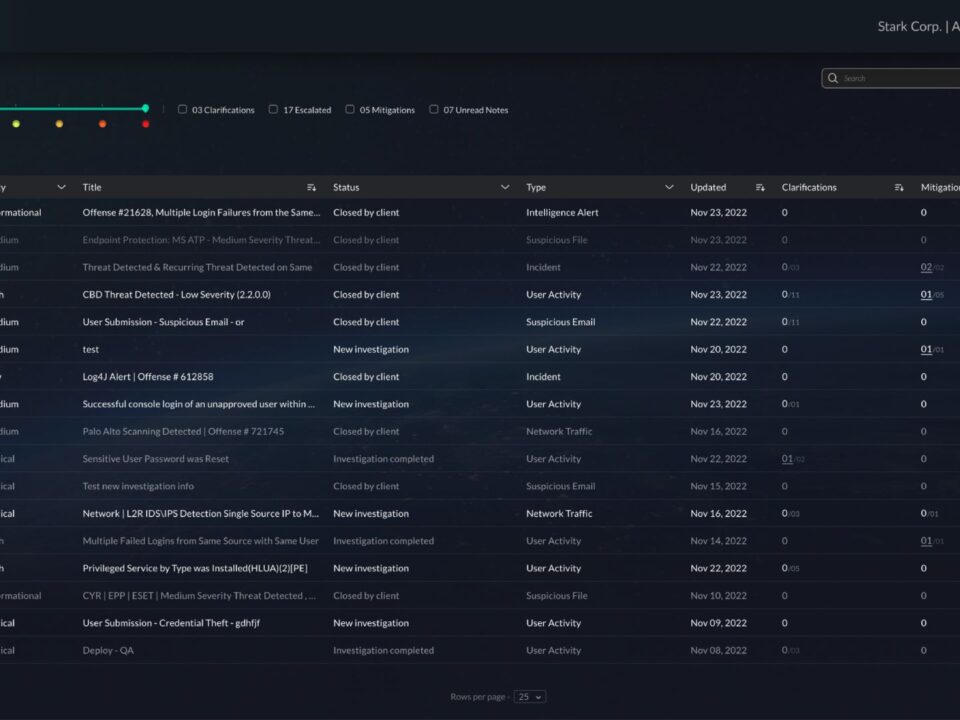Image resolution: width=960 pixels, height=720 pixels.
Task: Open CBD Threat Detected - Low Severity row
Action: coord(176,295)
